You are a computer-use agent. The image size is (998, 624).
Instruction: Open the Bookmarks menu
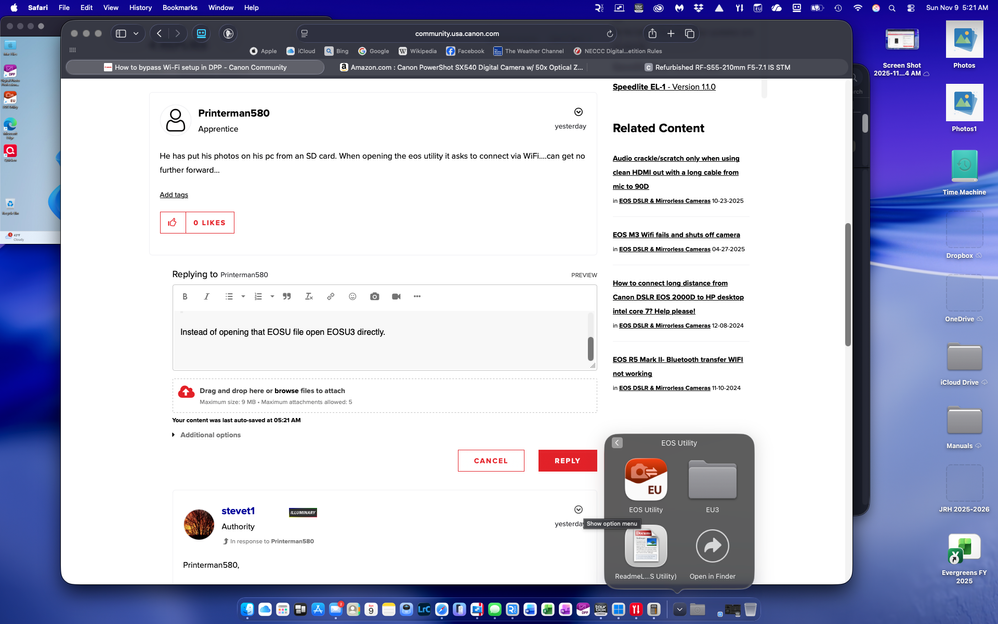pyautogui.click(x=180, y=7)
